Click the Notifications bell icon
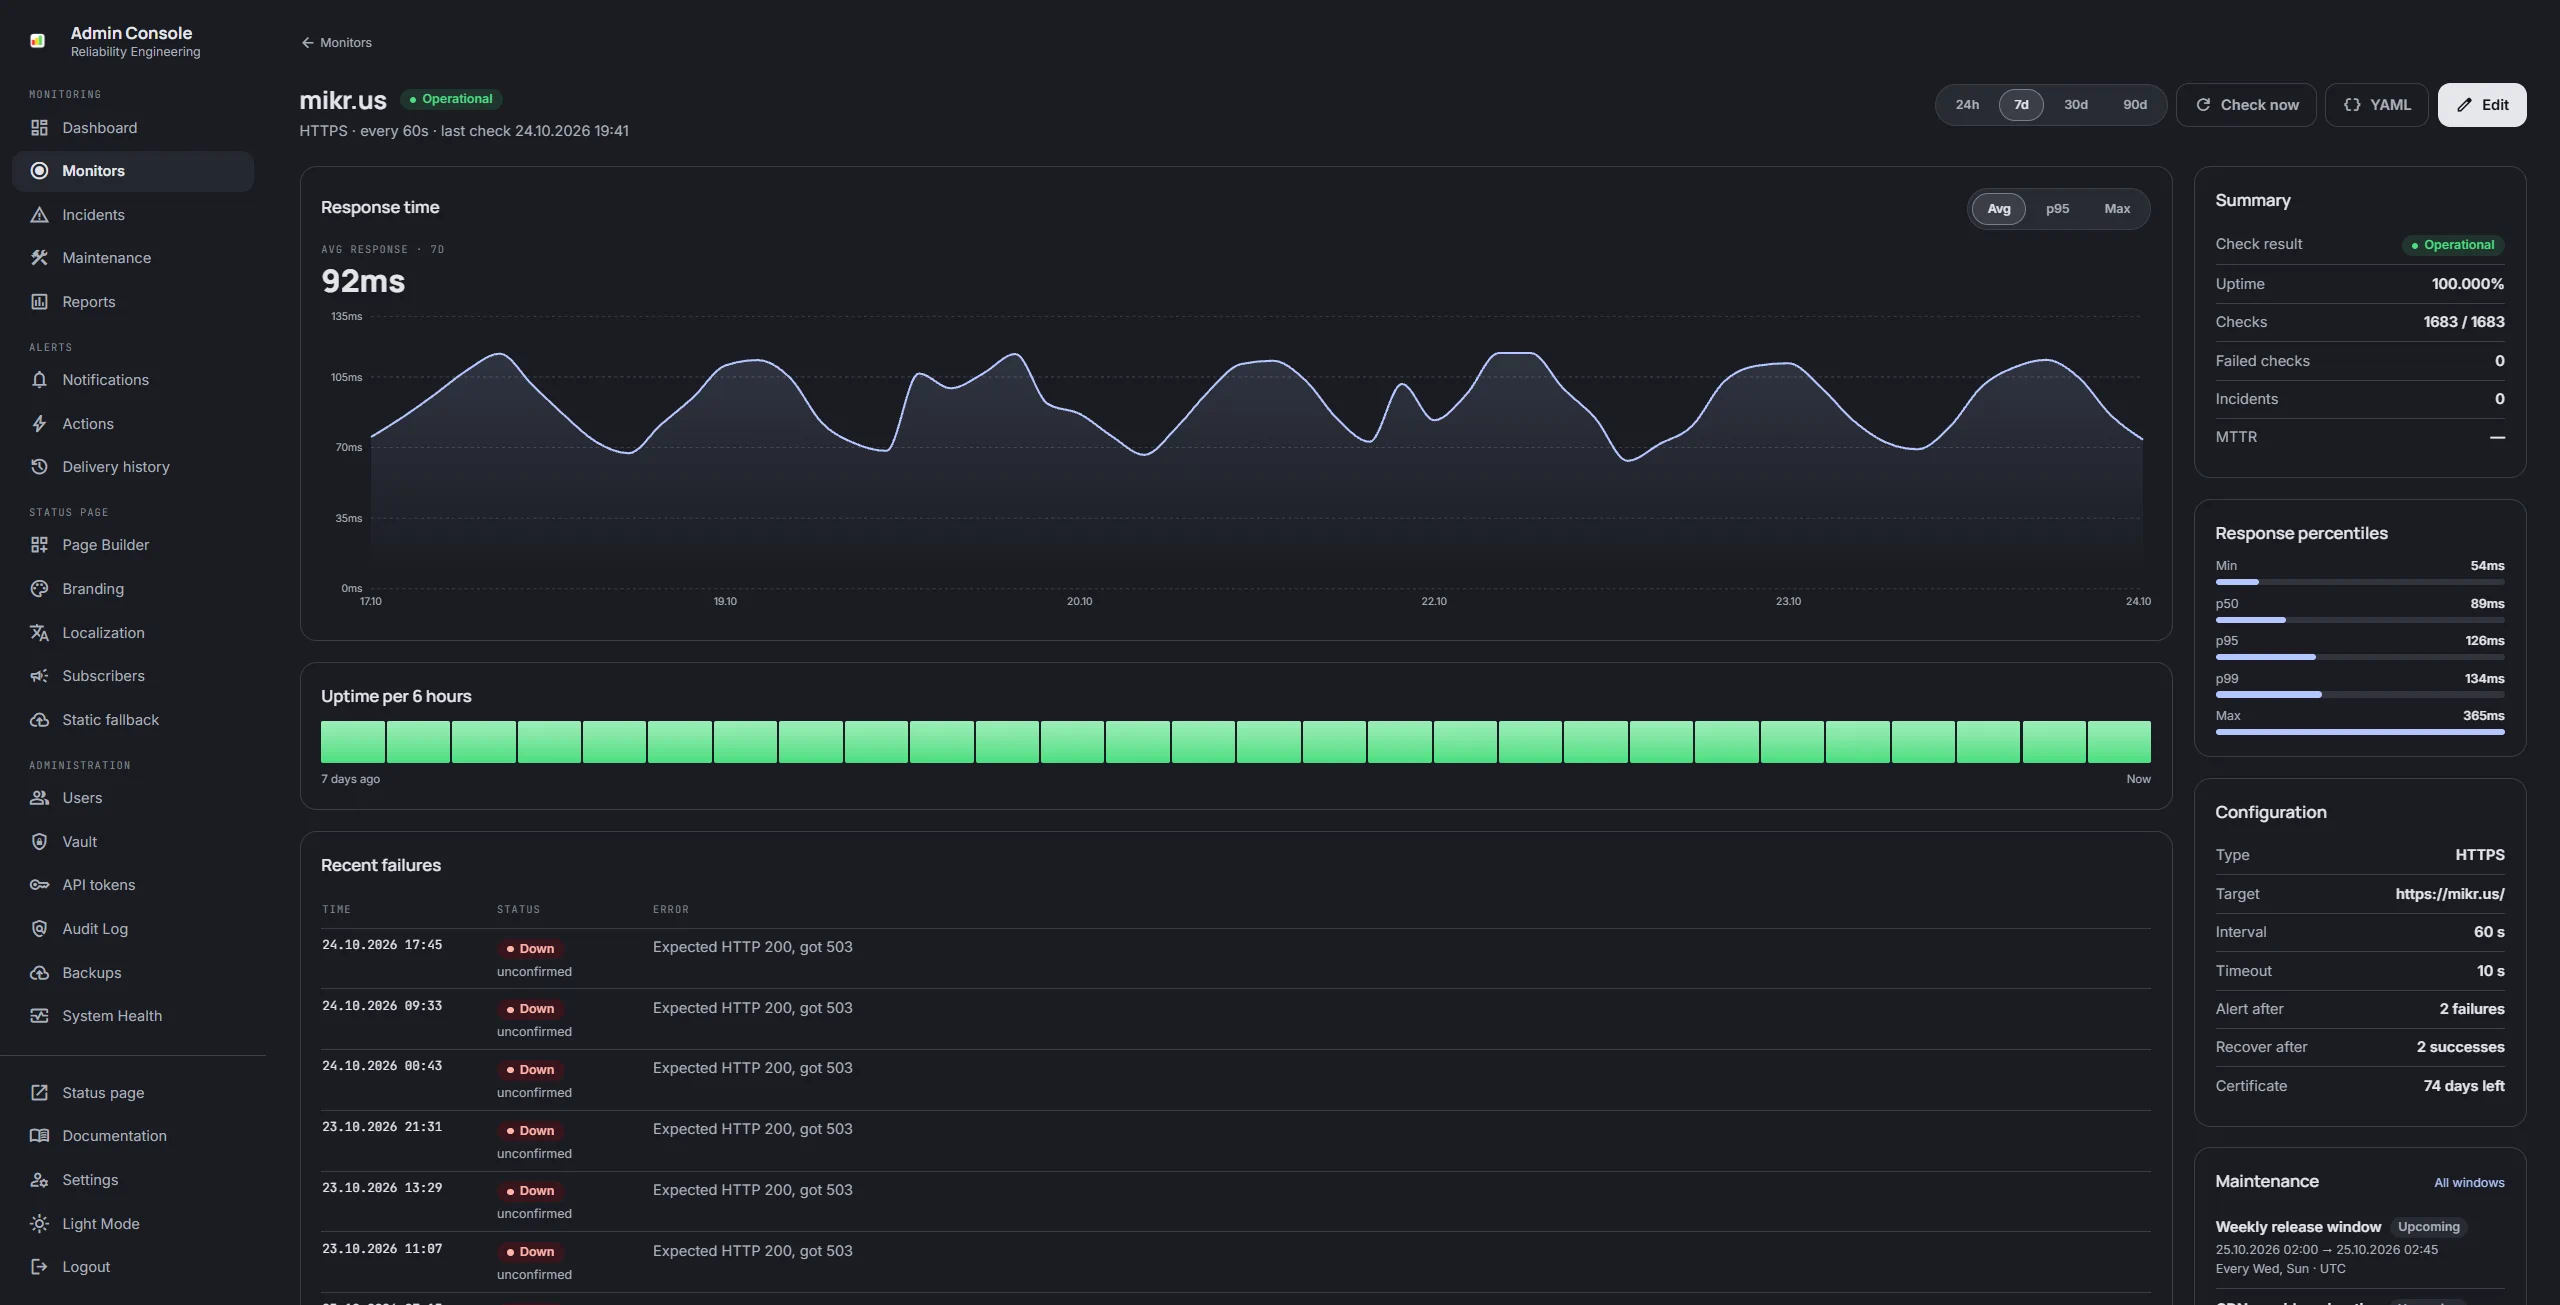 [x=39, y=380]
